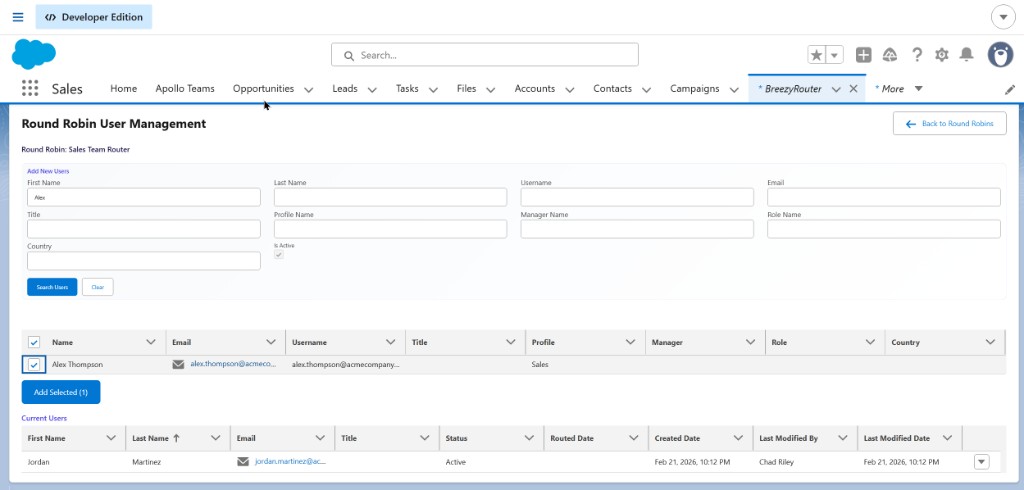Expand the Accounts tab chevron
The image size is (1024, 490).
tap(569, 90)
